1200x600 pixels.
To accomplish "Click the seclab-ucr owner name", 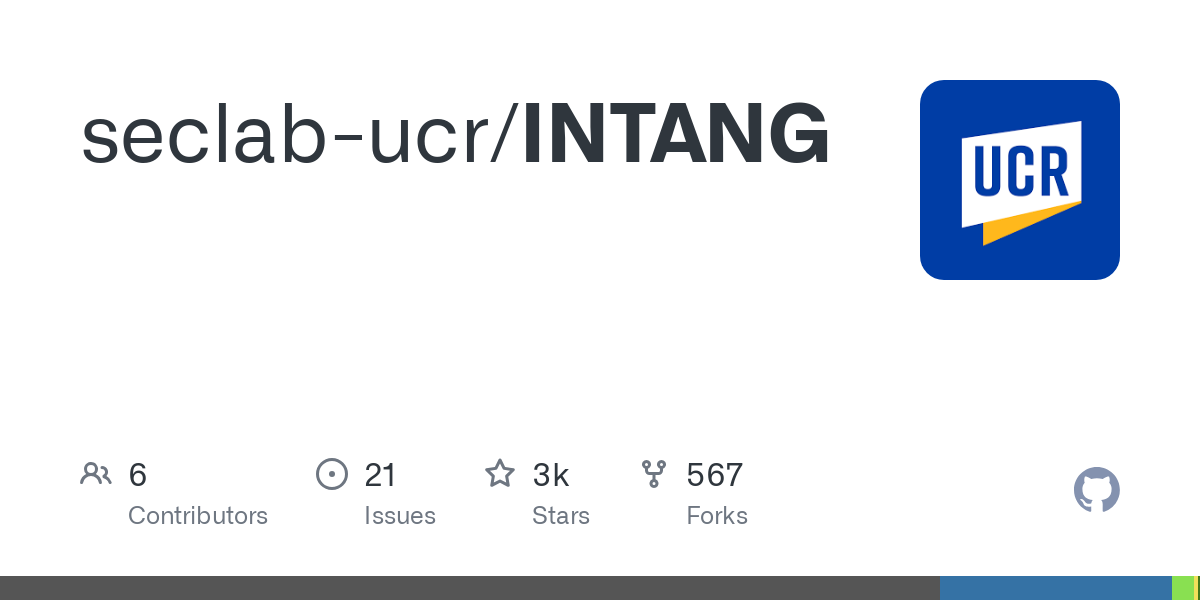I will tap(294, 135).
